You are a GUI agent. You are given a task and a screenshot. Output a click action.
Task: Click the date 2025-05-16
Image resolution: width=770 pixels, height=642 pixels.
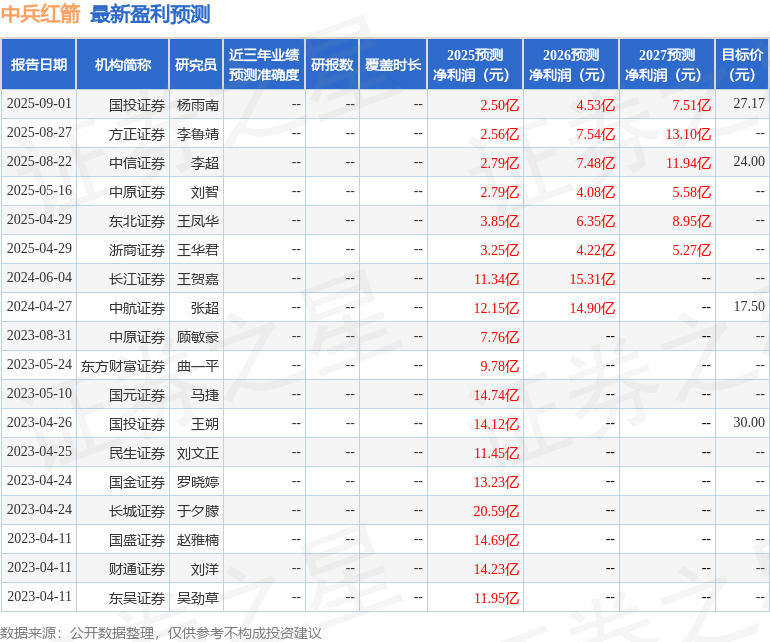[x=39, y=191]
